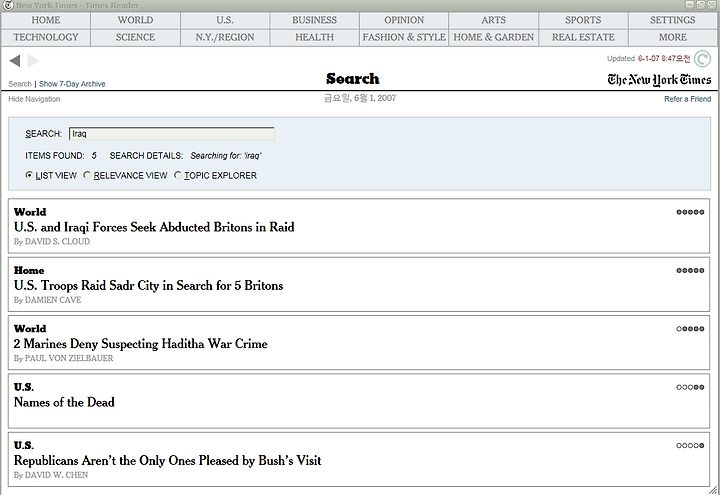Select the Topic Explorer radio button

[x=178, y=175]
